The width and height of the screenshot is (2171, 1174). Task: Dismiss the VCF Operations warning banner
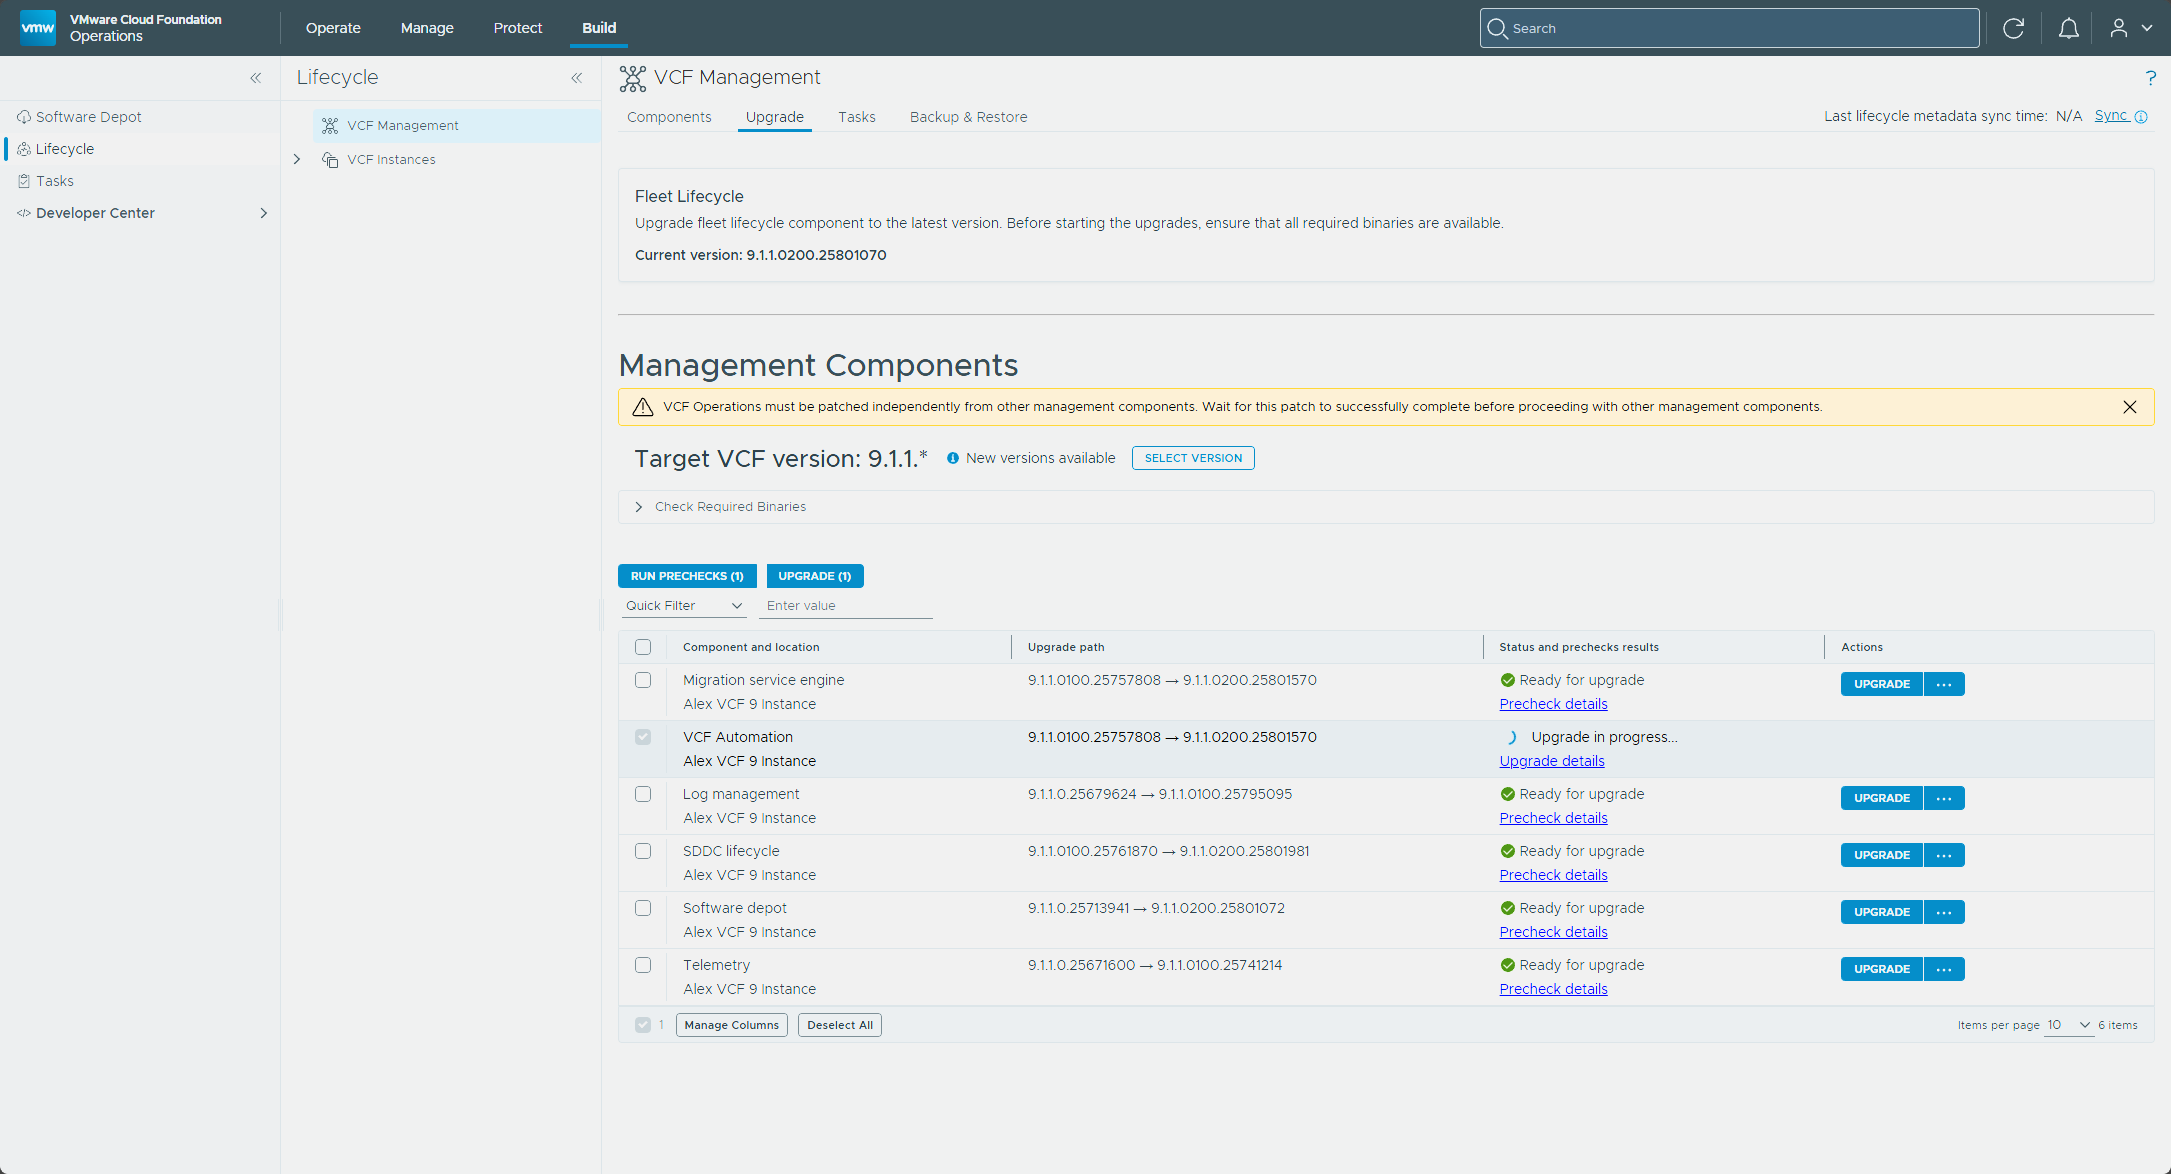(2130, 407)
